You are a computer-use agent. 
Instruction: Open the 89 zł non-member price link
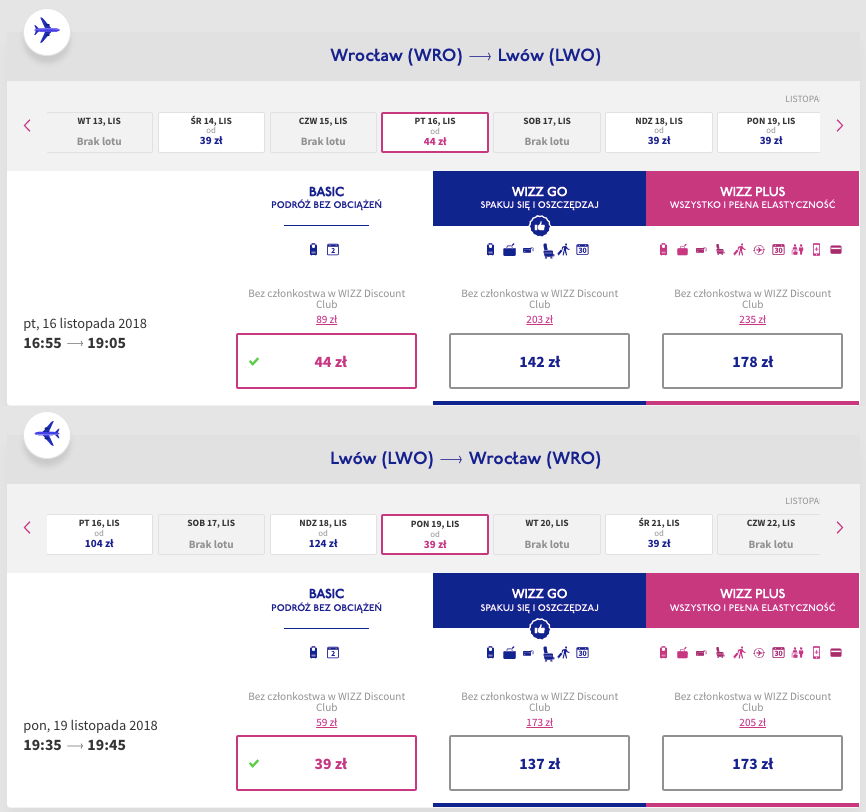tap(326, 319)
